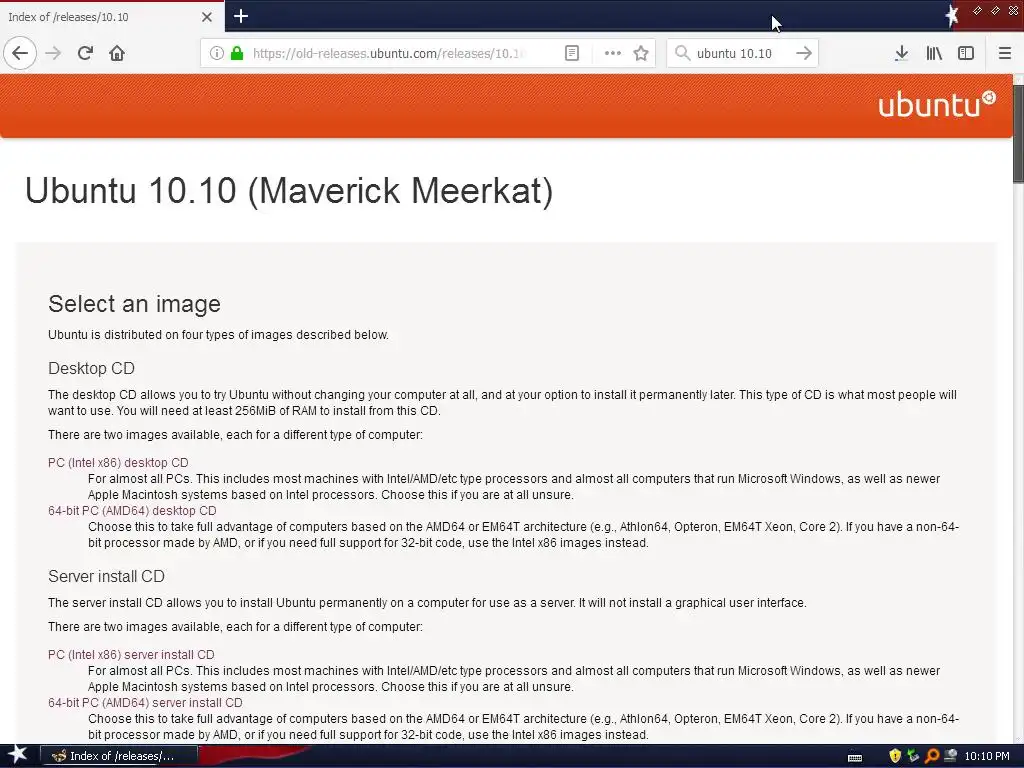Open the star start menu in taskbar
The image size is (1024, 768).
pyautogui.click(x=17, y=755)
